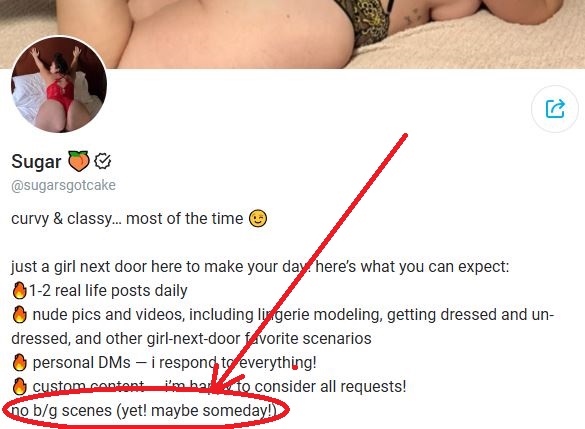This screenshot has width=585, height=429.
Task: Click fire emoji before 'personal DMs'
Action: (19, 362)
